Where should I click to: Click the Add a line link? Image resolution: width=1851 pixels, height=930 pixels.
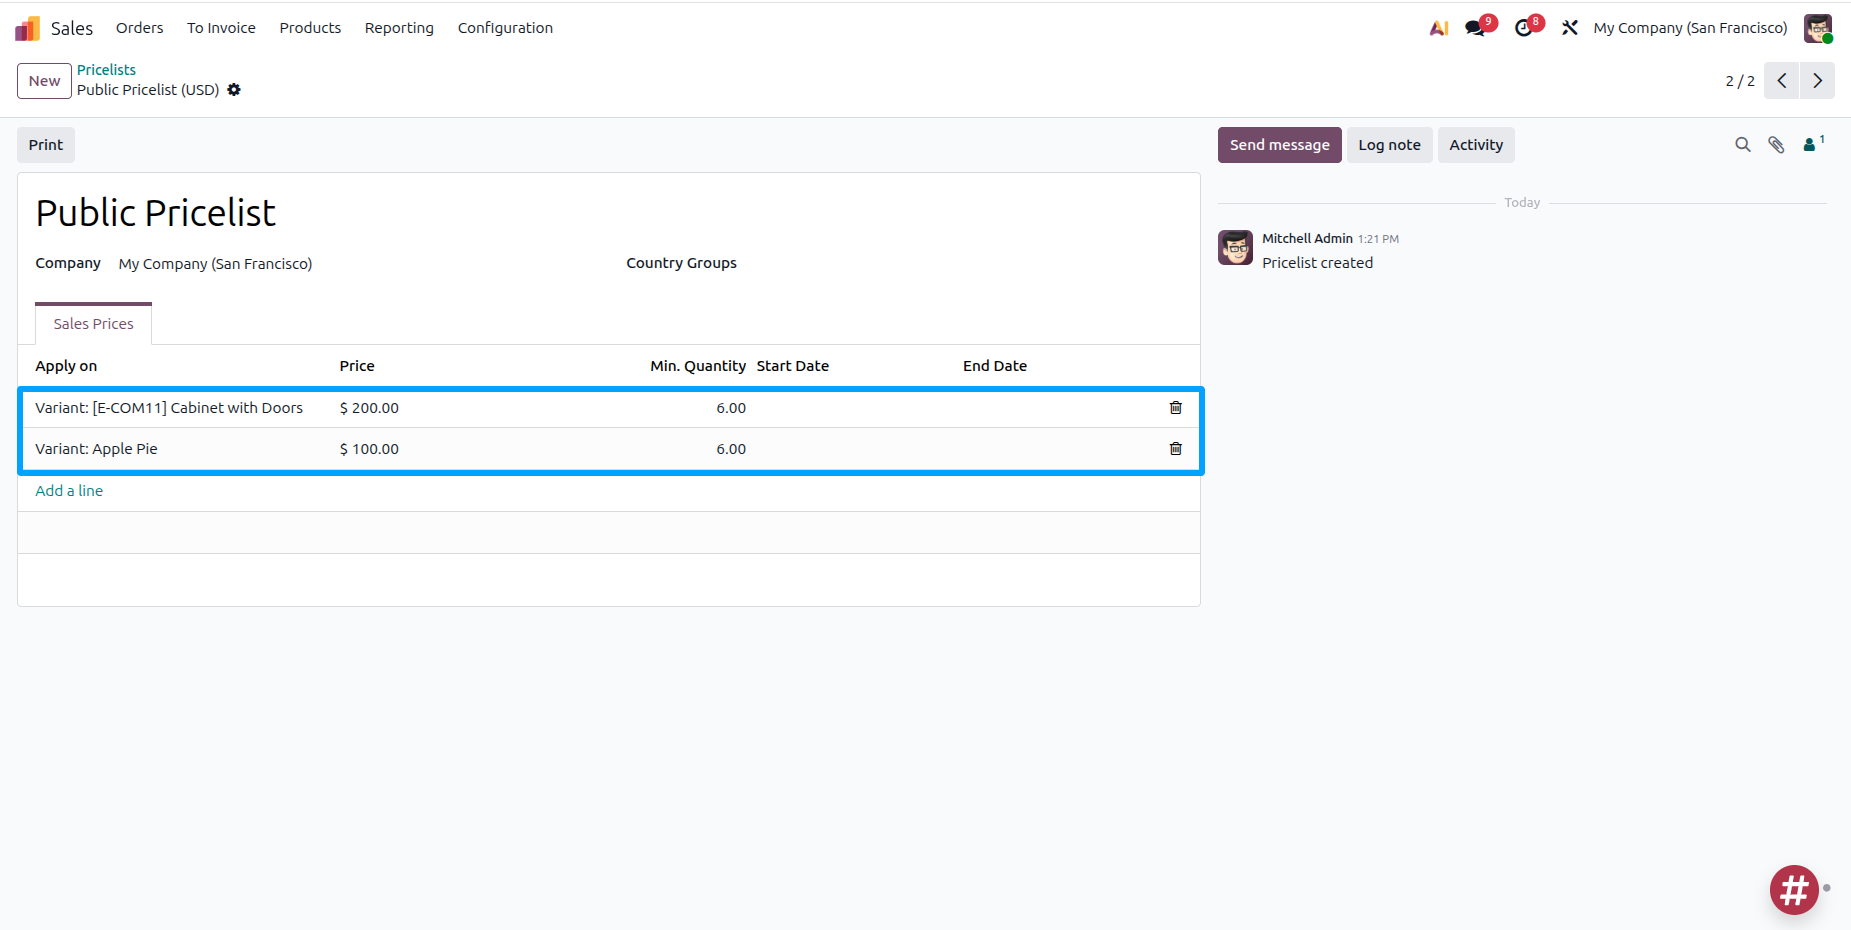(69, 491)
